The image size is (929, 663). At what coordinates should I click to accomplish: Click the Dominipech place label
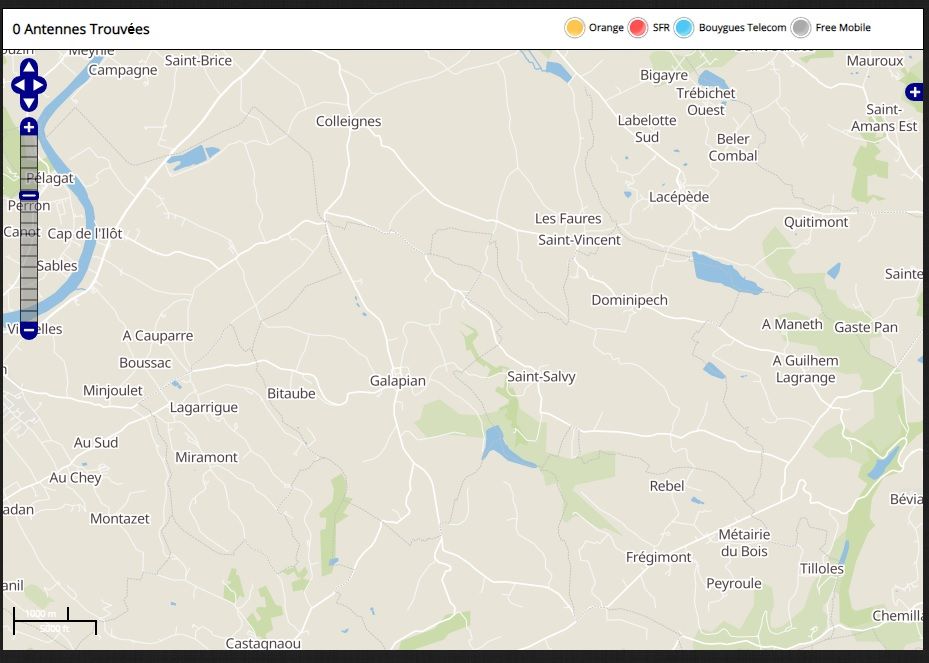[x=629, y=300]
